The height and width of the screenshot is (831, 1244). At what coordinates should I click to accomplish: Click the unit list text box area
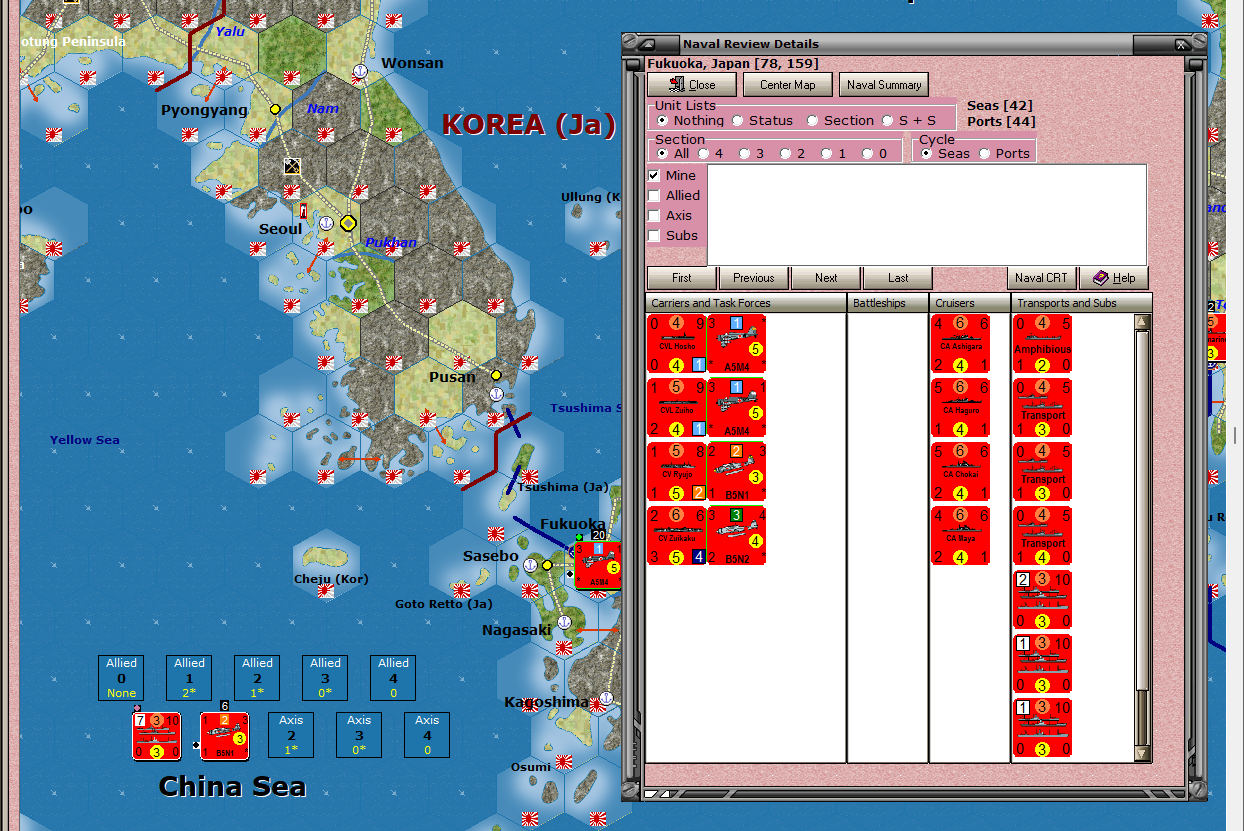[927, 215]
